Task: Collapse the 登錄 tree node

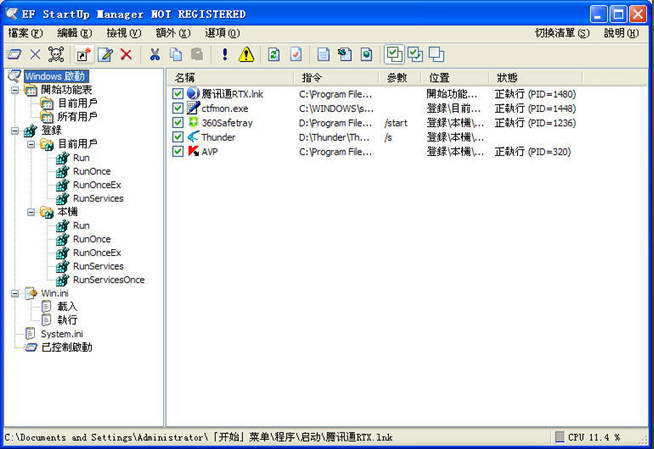Action: (15, 130)
